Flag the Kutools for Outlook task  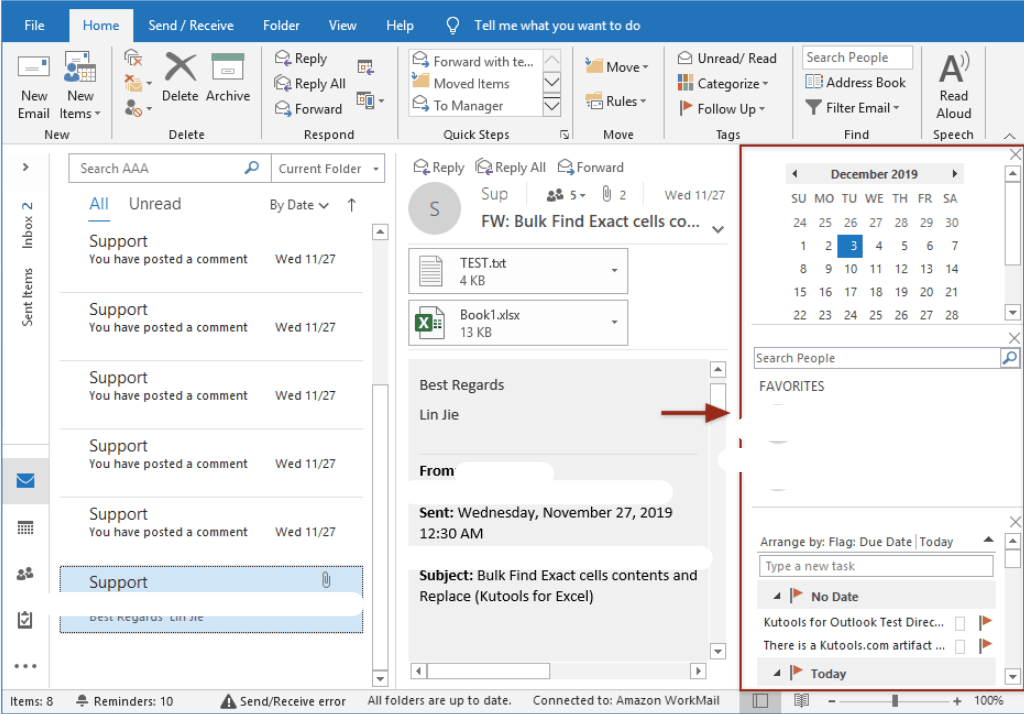[x=988, y=622]
